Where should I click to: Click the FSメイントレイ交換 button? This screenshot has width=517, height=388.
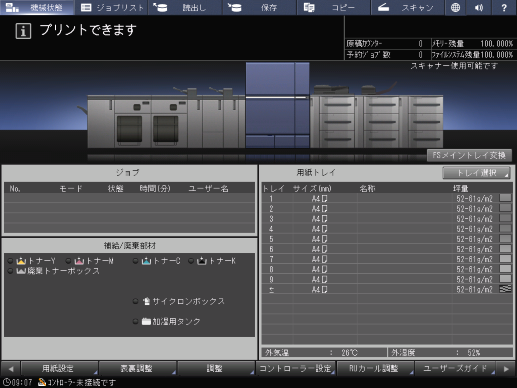coord(469,155)
